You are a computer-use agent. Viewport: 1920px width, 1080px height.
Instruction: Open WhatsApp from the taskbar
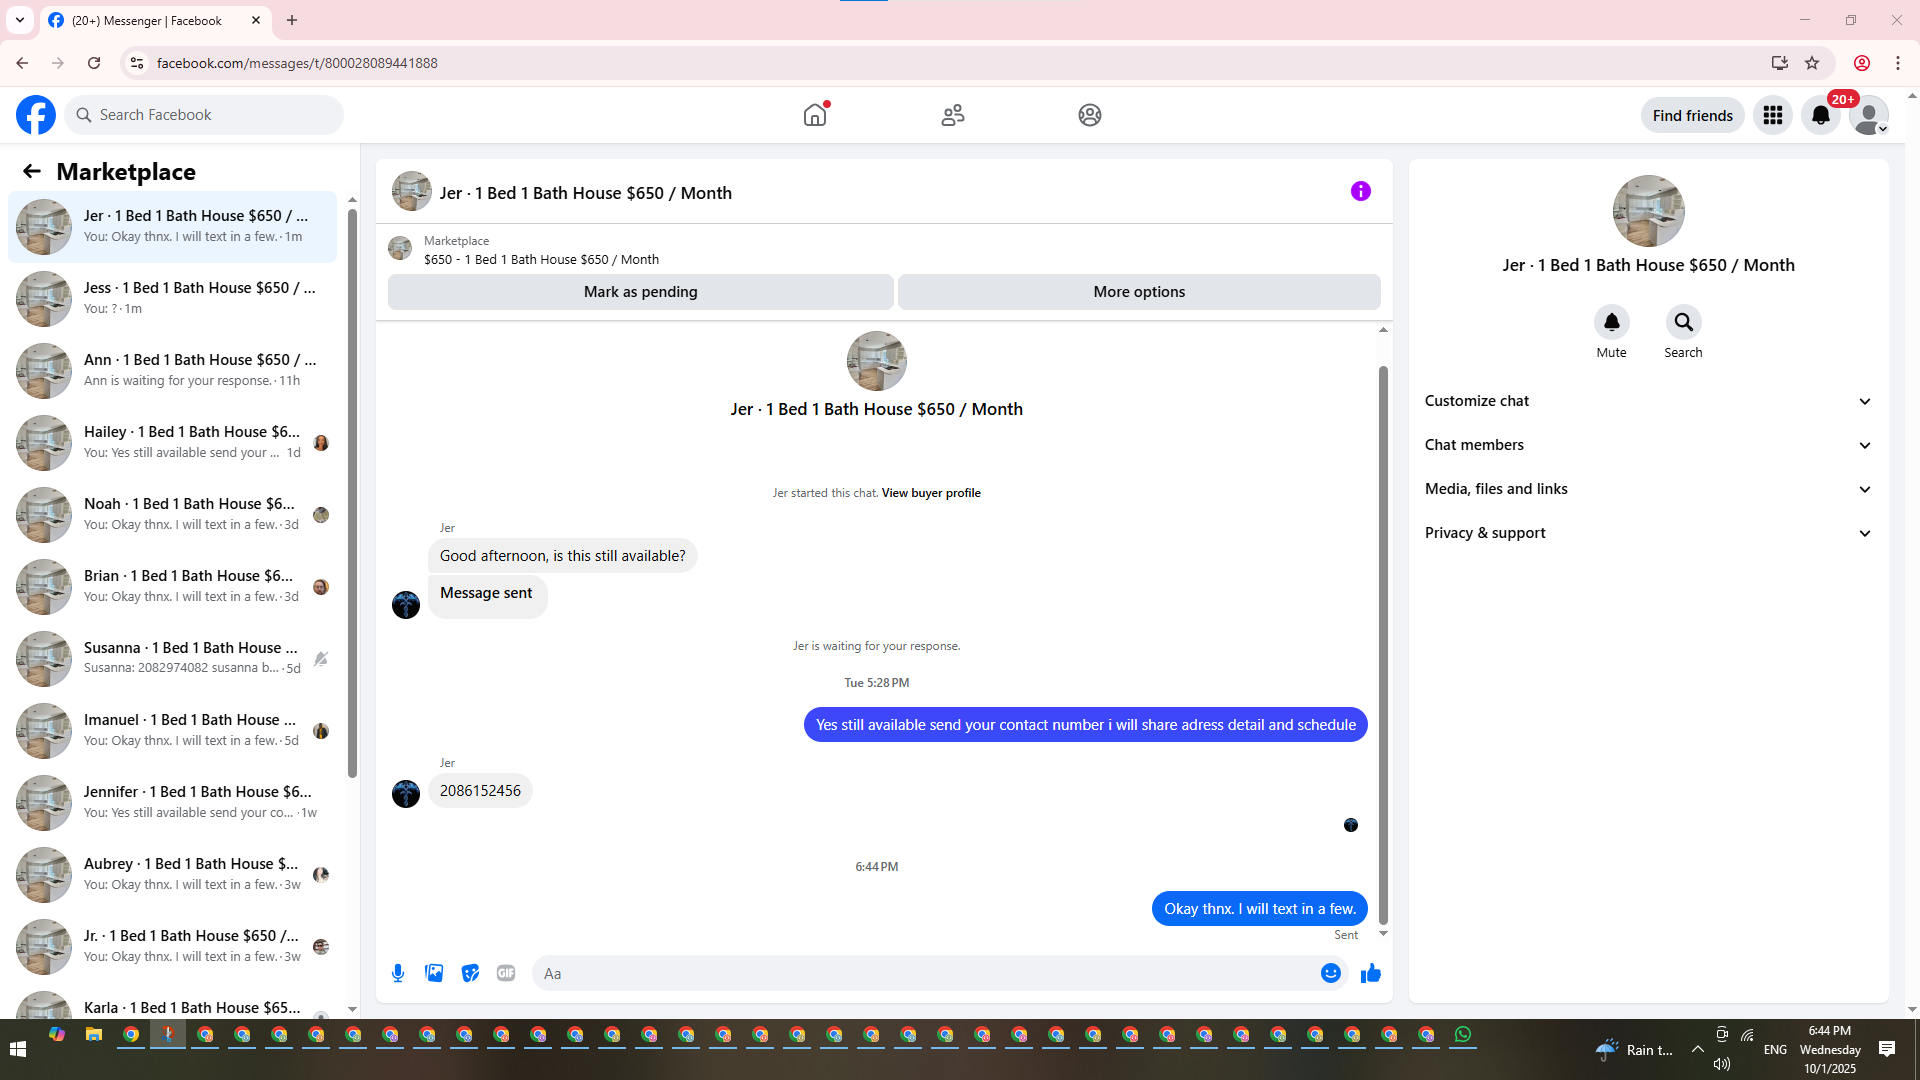point(1463,1035)
